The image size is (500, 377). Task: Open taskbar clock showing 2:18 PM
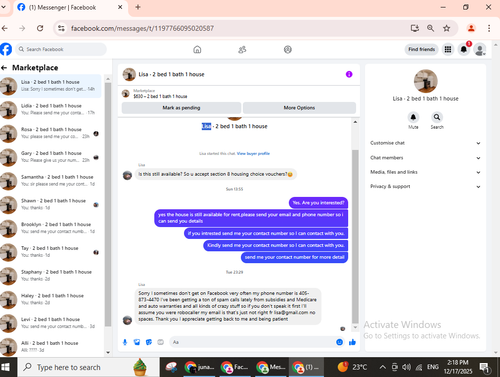pyautogui.click(x=458, y=367)
